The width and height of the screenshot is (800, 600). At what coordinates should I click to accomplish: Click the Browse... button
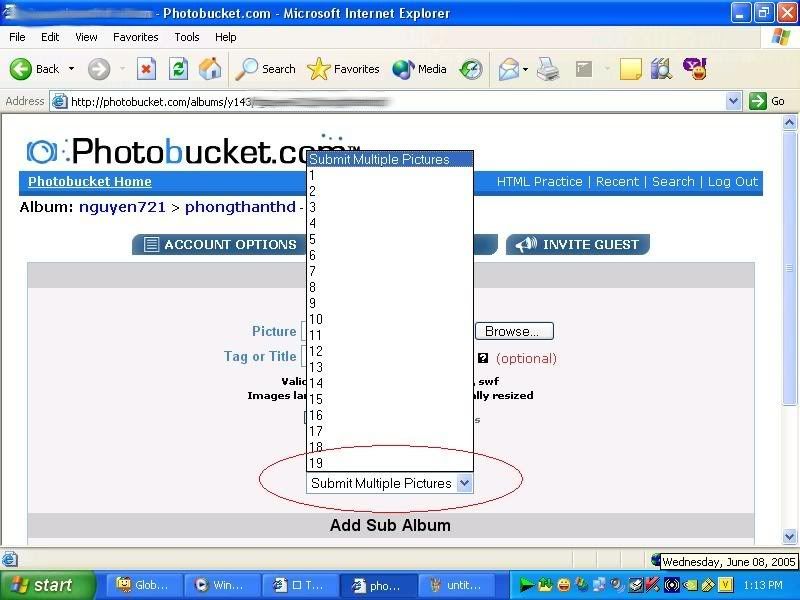click(x=514, y=331)
